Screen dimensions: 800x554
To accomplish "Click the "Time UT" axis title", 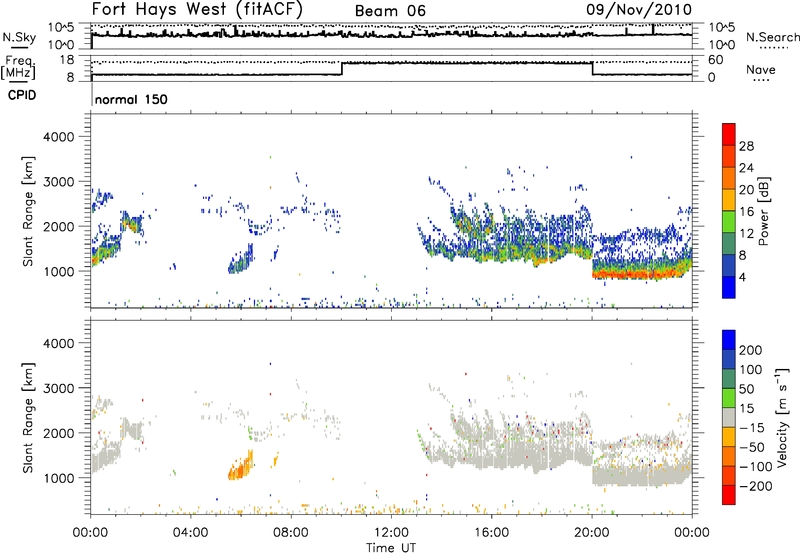I will tap(391, 548).
